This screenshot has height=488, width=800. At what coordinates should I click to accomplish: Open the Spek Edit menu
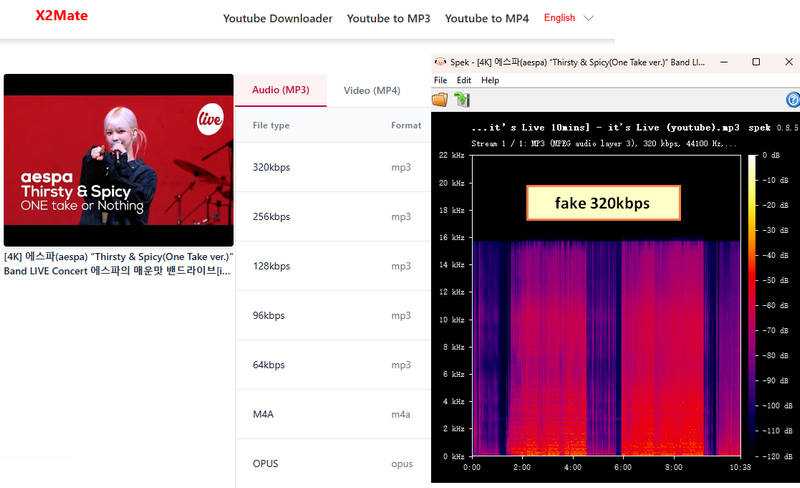pyautogui.click(x=464, y=80)
